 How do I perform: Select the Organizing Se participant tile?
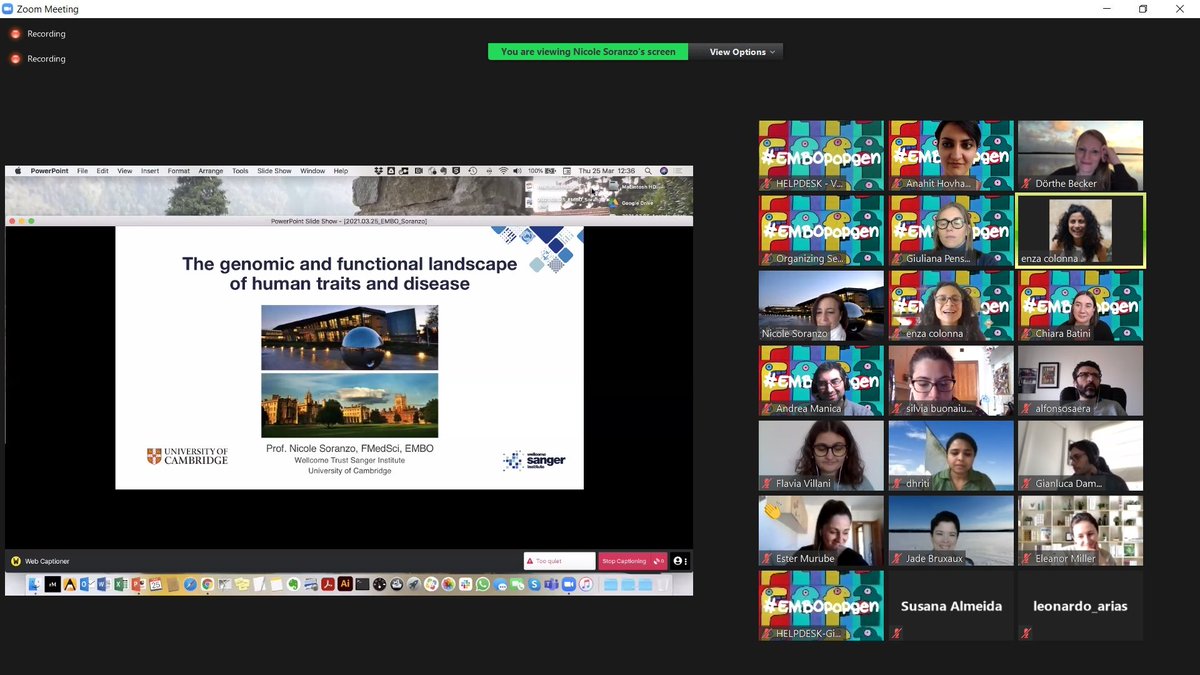pyautogui.click(x=821, y=230)
